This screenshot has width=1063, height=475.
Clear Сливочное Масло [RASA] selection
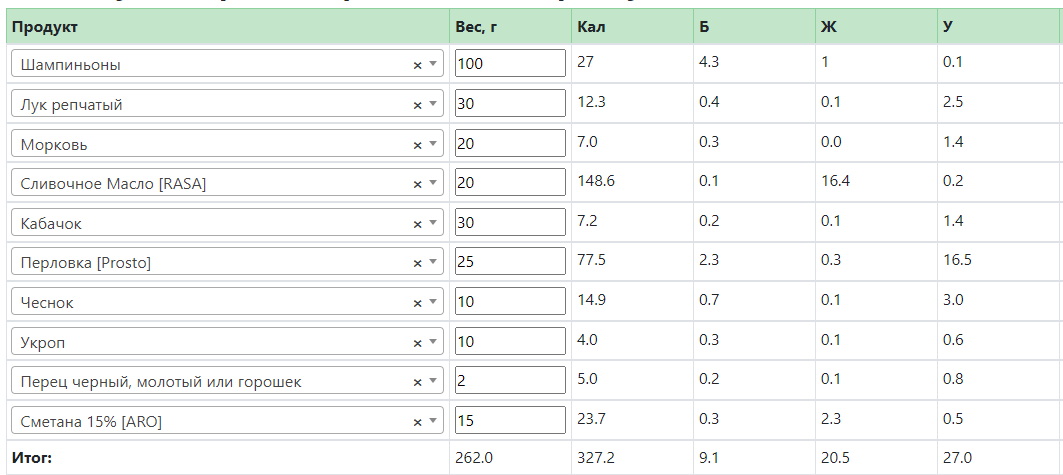pos(418,184)
